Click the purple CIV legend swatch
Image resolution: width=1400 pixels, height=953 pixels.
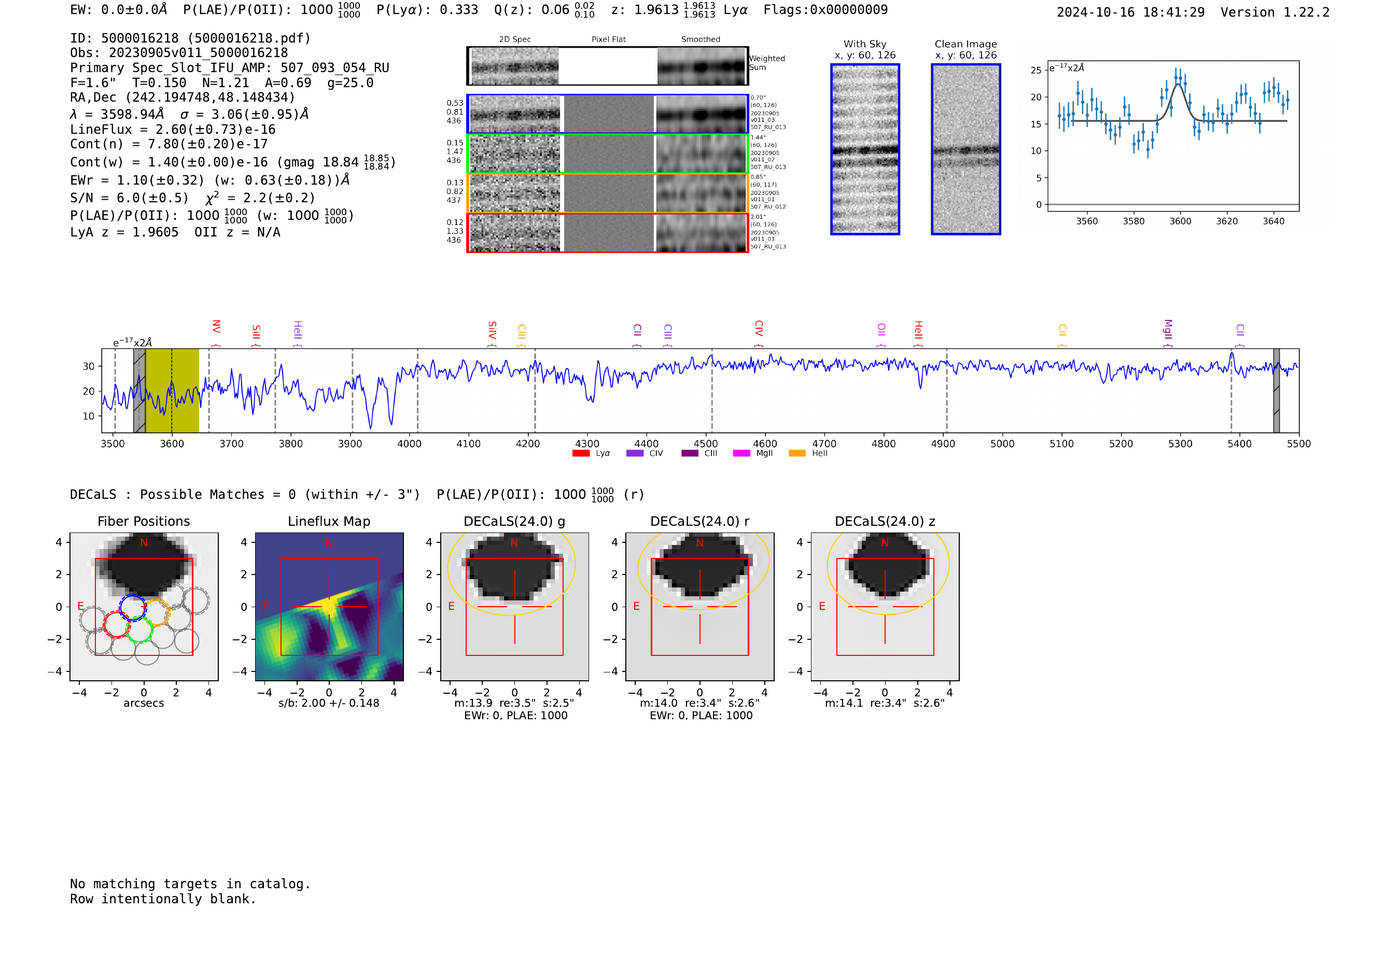(634, 454)
